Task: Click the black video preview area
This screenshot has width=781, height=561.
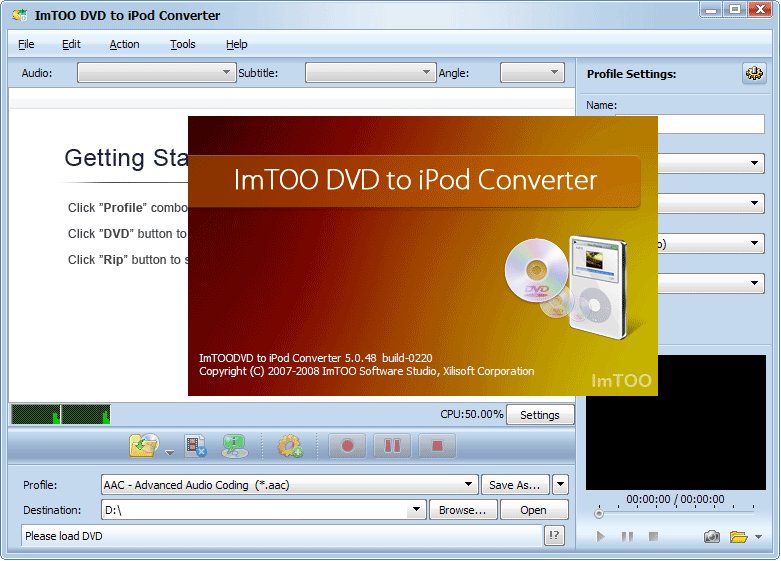Action: [675, 422]
